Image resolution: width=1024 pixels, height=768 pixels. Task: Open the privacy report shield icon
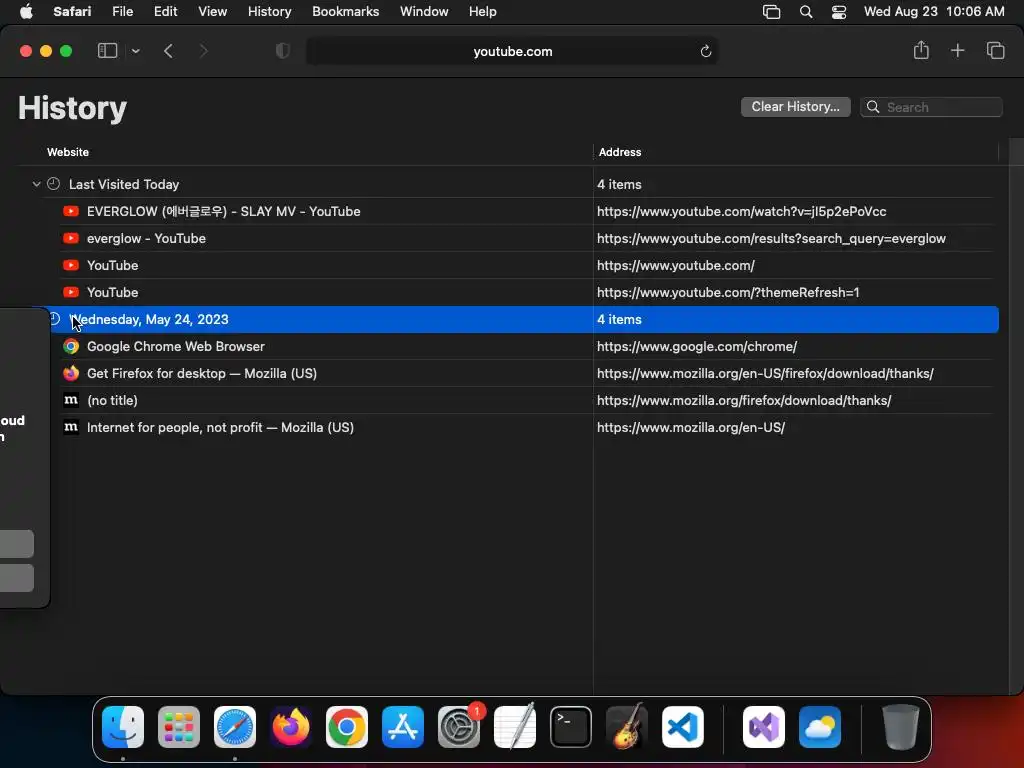pos(283,51)
